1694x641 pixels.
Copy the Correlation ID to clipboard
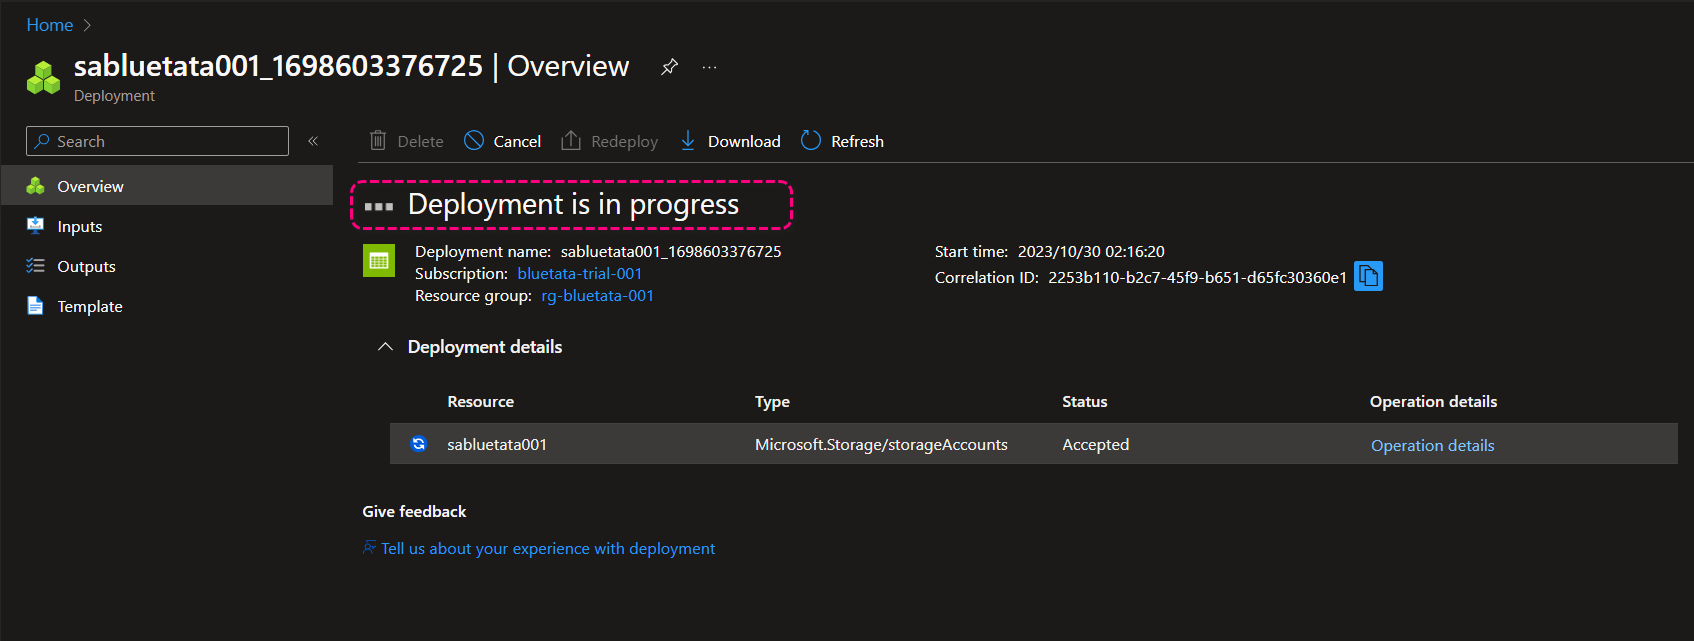[1368, 276]
